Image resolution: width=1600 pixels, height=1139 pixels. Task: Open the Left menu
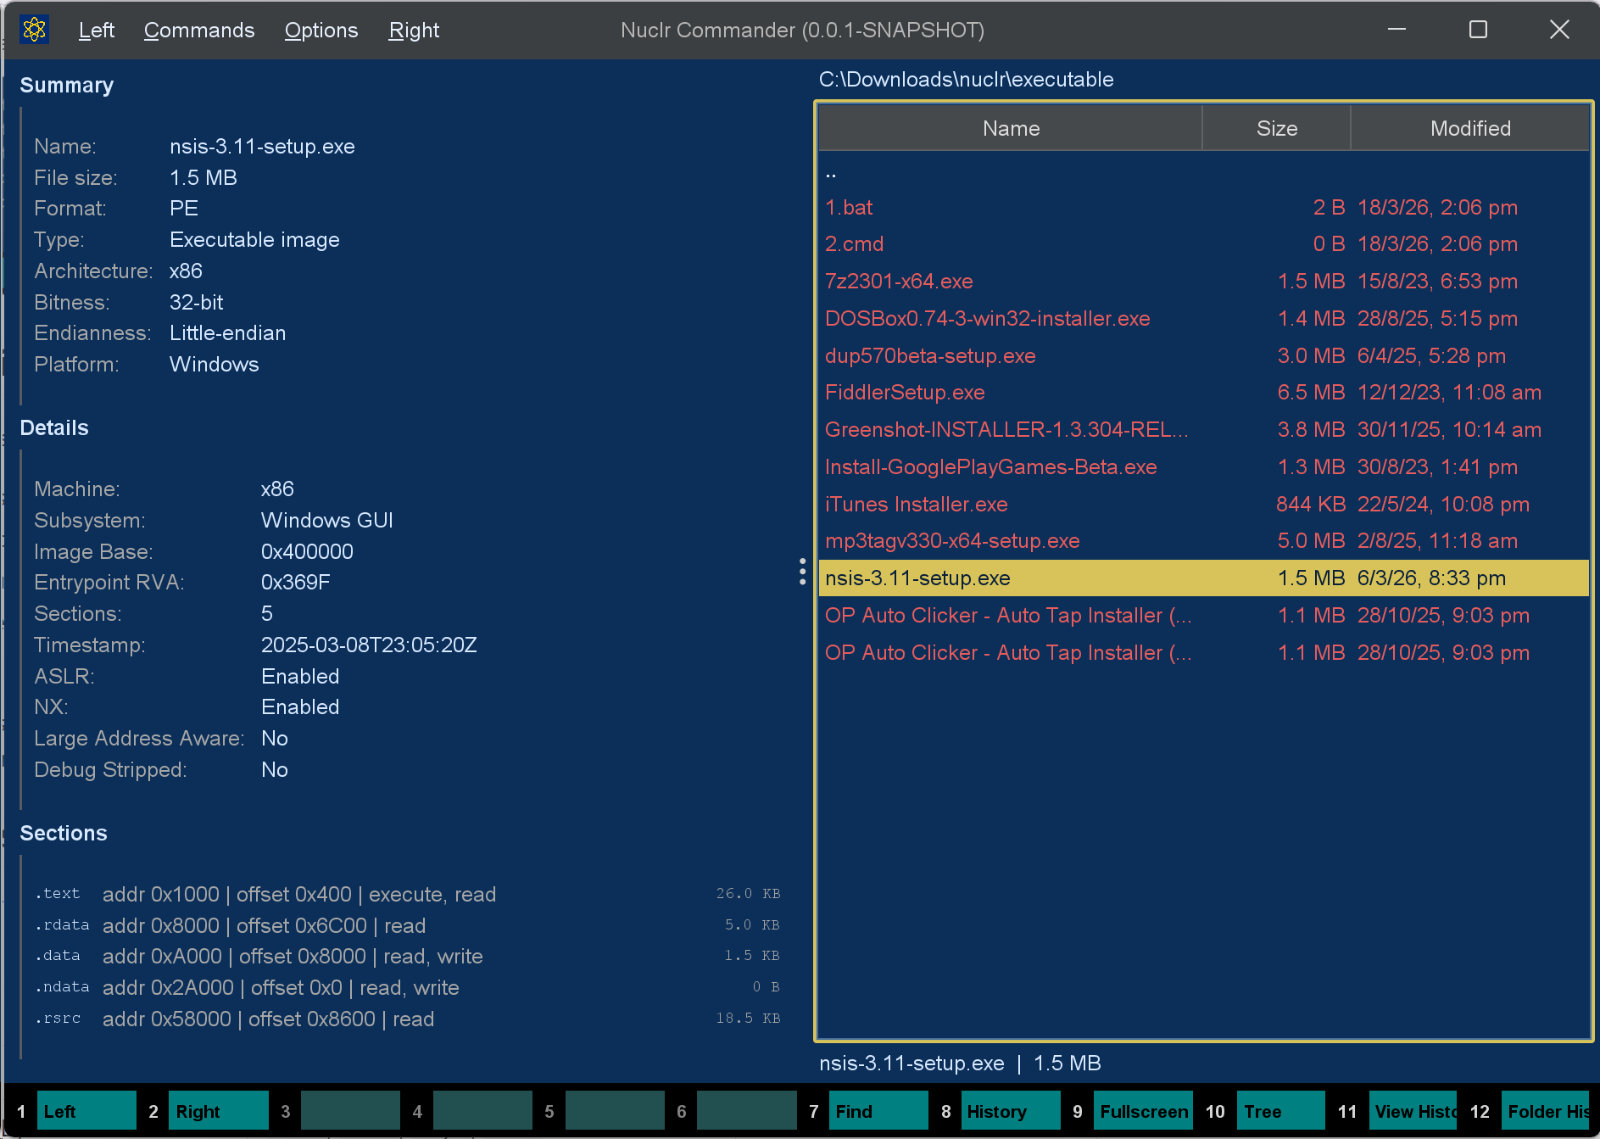(97, 30)
